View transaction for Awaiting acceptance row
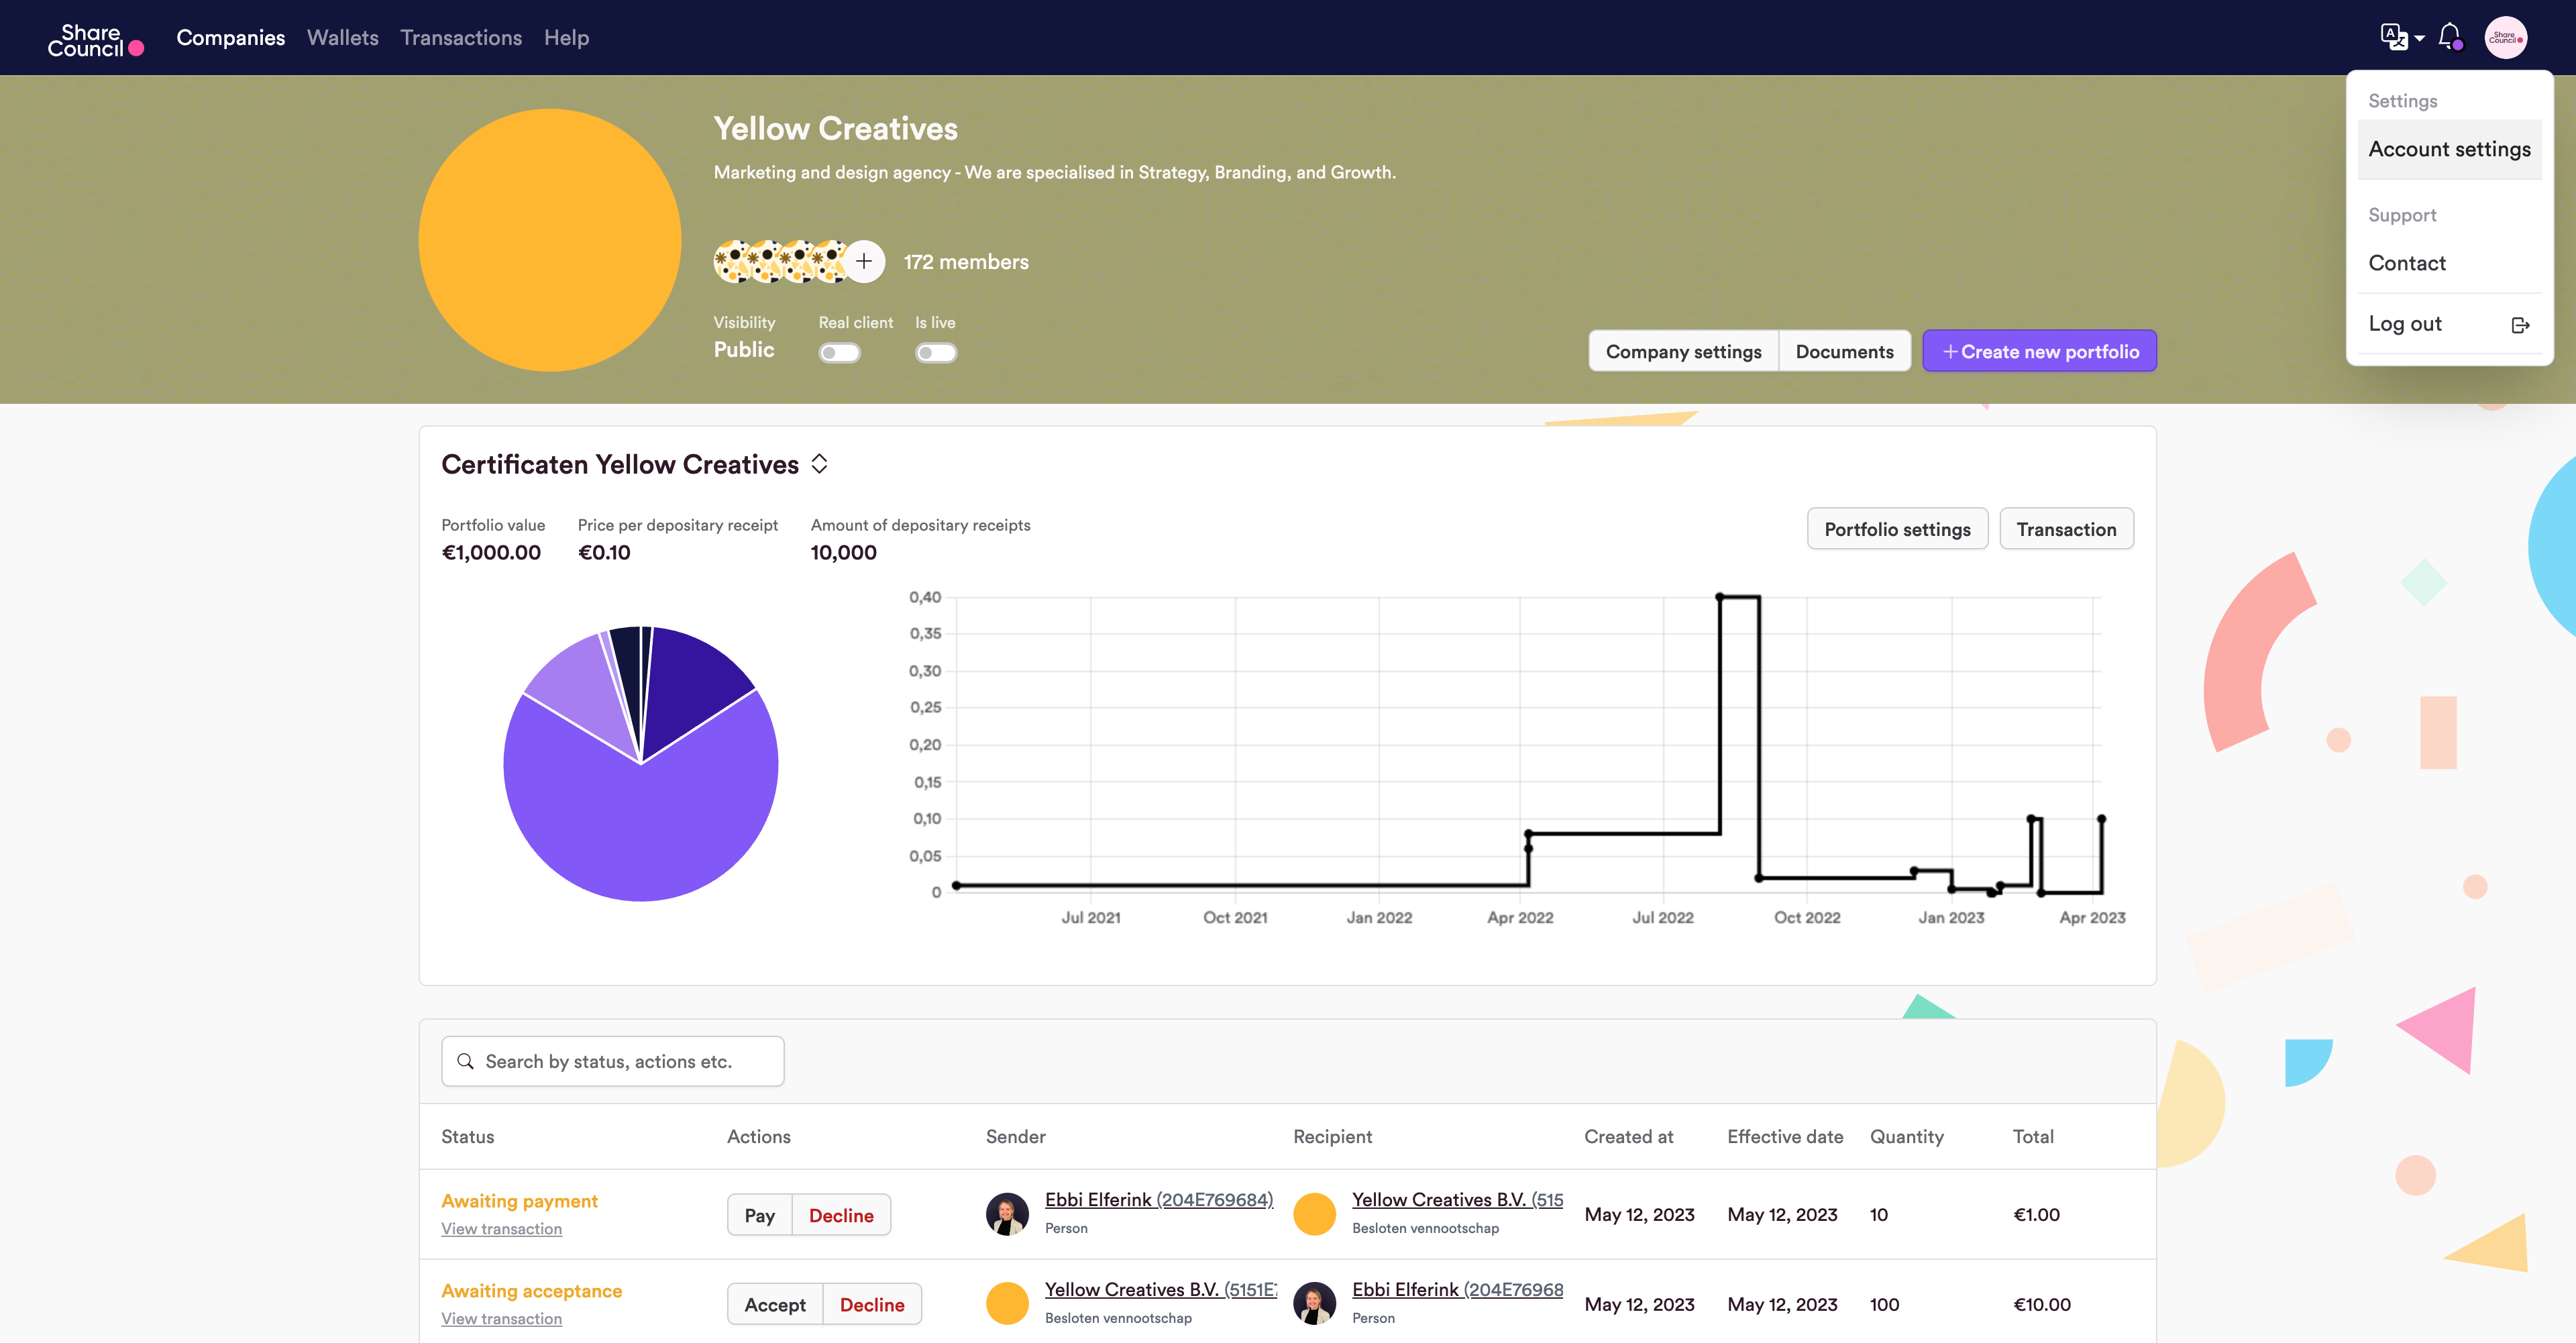 point(501,1318)
